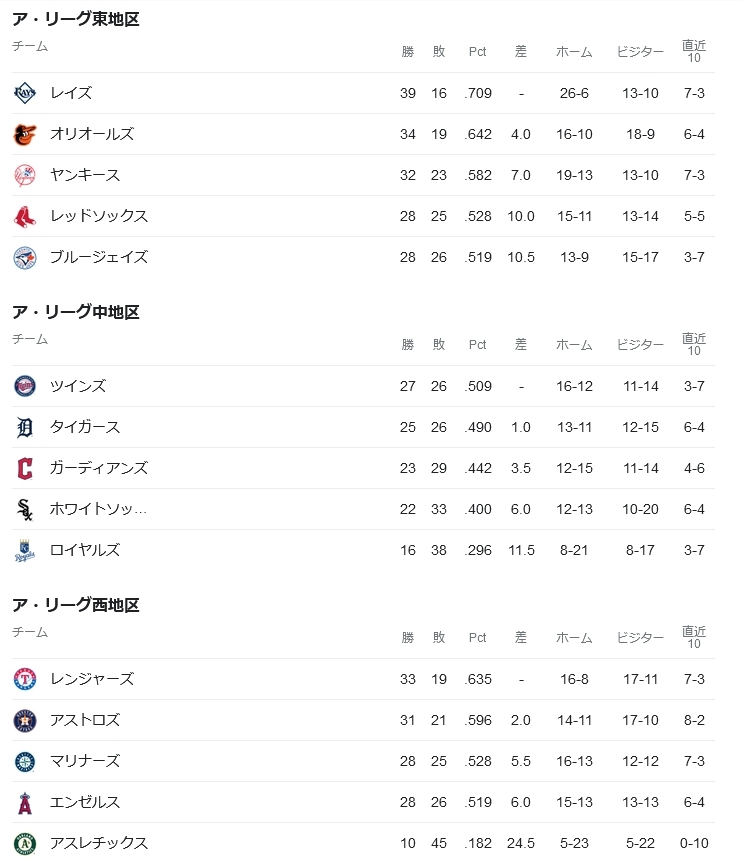The width and height of the screenshot is (743, 868).
Task: Open the truncated ホワイトソッ… team name
Action: click(x=99, y=509)
